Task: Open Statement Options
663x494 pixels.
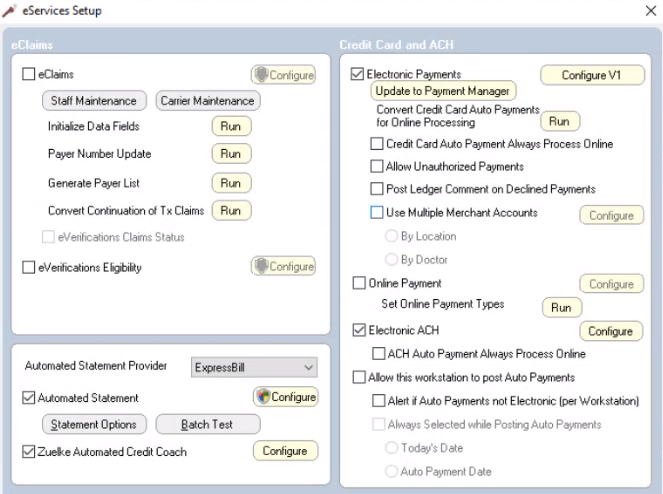Action: pos(95,424)
